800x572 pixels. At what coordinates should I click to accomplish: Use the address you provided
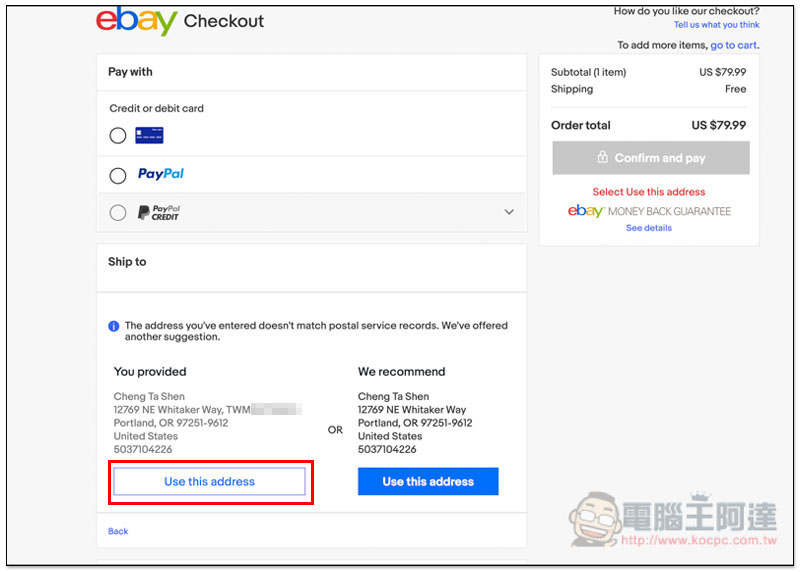click(x=209, y=482)
